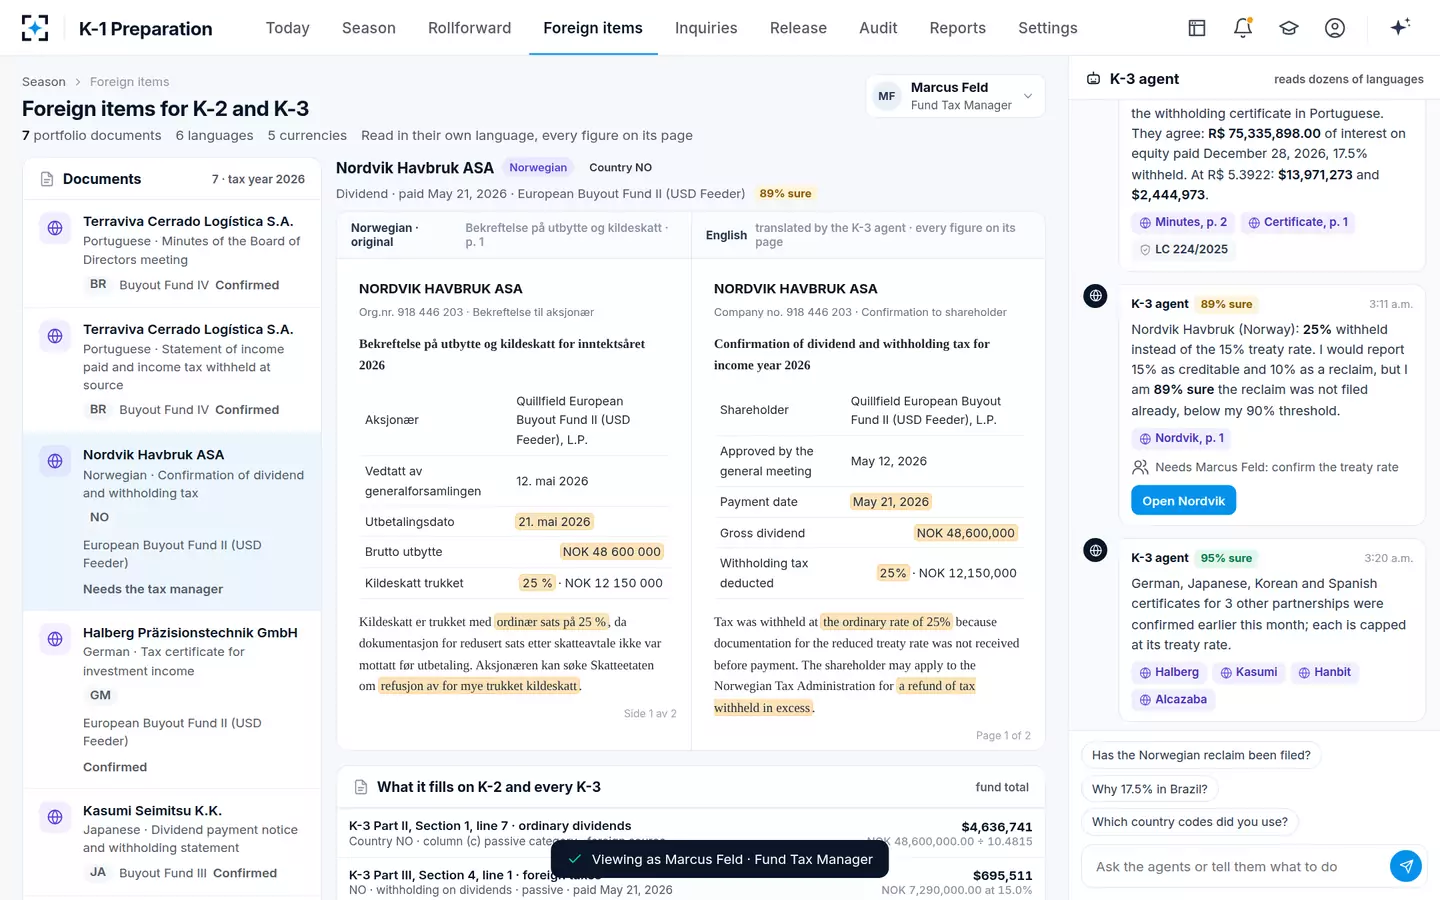This screenshot has height=900, width=1440.
Task: Click the graduation cap icon
Action: pyautogui.click(x=1289, y=28)
